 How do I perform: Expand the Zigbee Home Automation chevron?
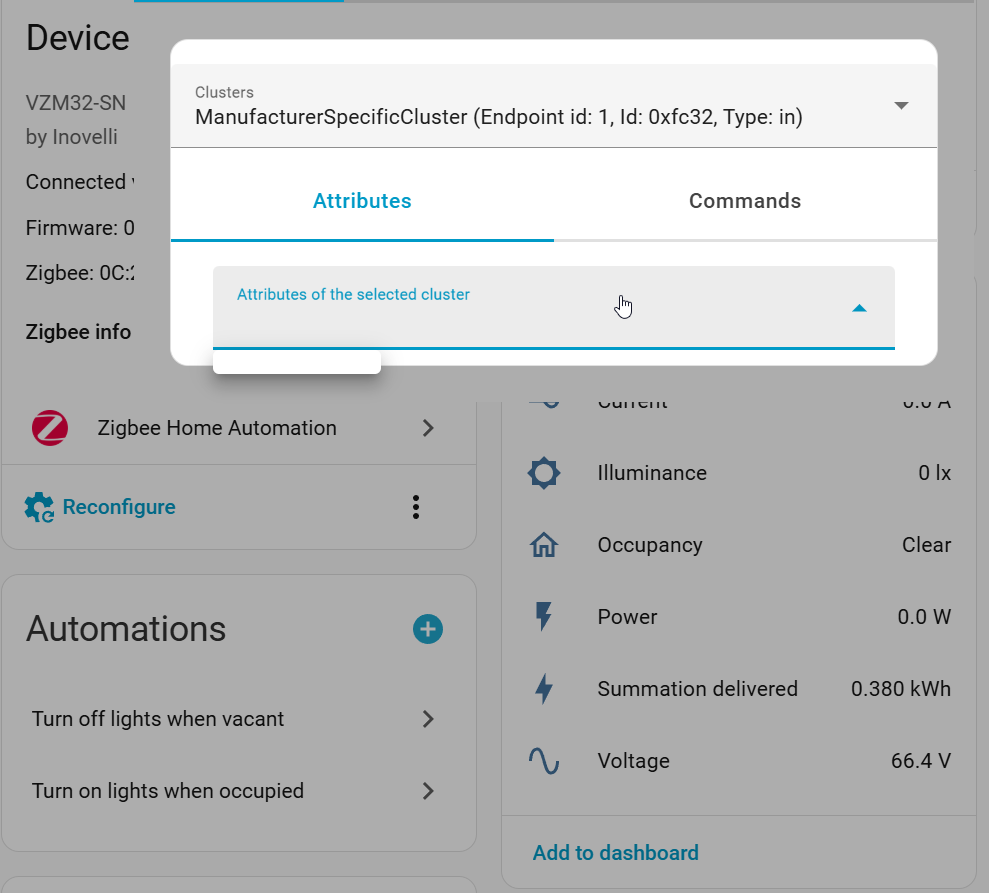(x=428, y=428)
